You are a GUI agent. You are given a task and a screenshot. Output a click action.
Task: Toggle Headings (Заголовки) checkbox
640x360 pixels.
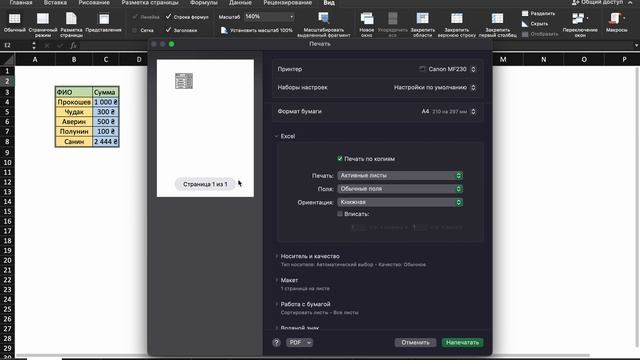point(169,30)
